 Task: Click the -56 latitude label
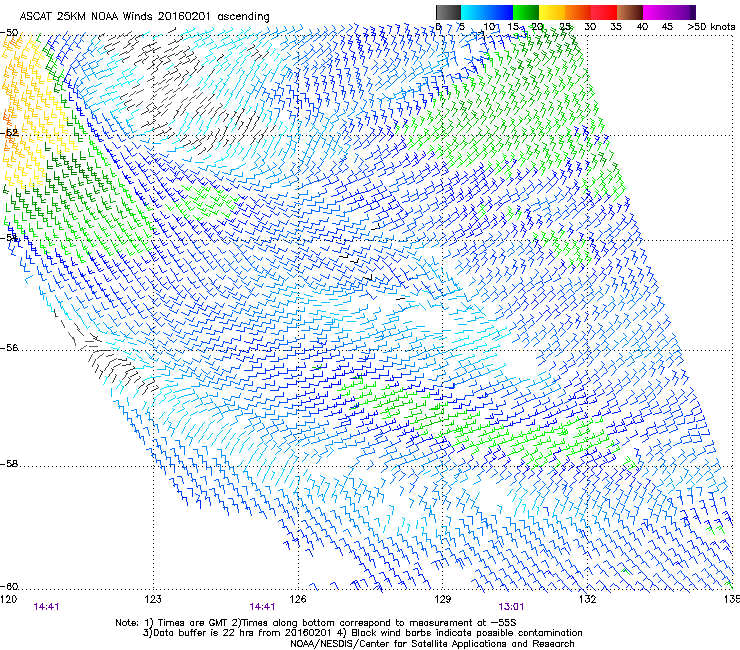point(9,348)
